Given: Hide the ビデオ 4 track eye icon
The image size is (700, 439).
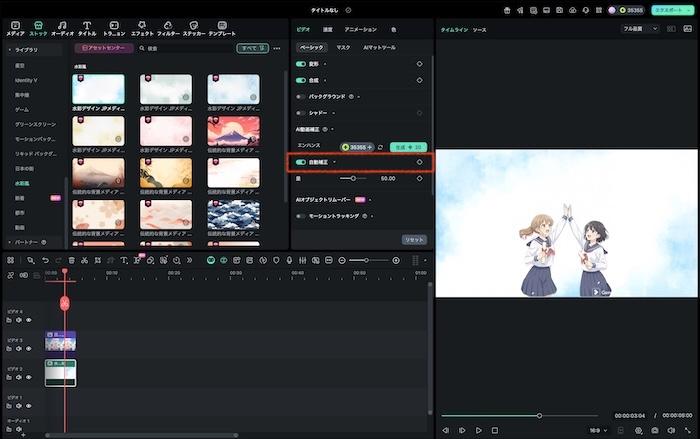Looking at the screenshot, I should point(29,320).
